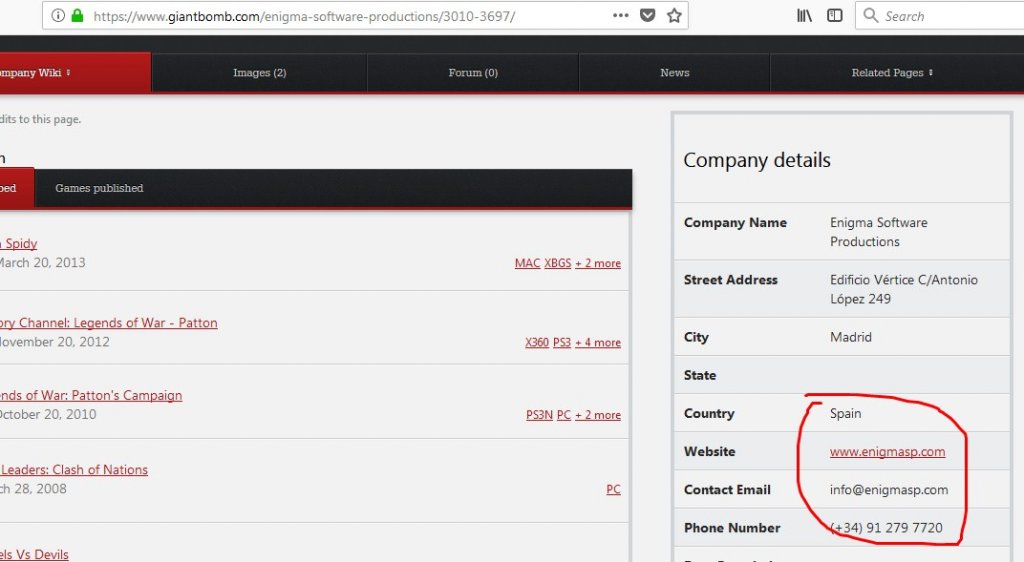Click the 'March 20, 2013' release date
This screenshot has width=1024, height=562.
click(42, 262)
